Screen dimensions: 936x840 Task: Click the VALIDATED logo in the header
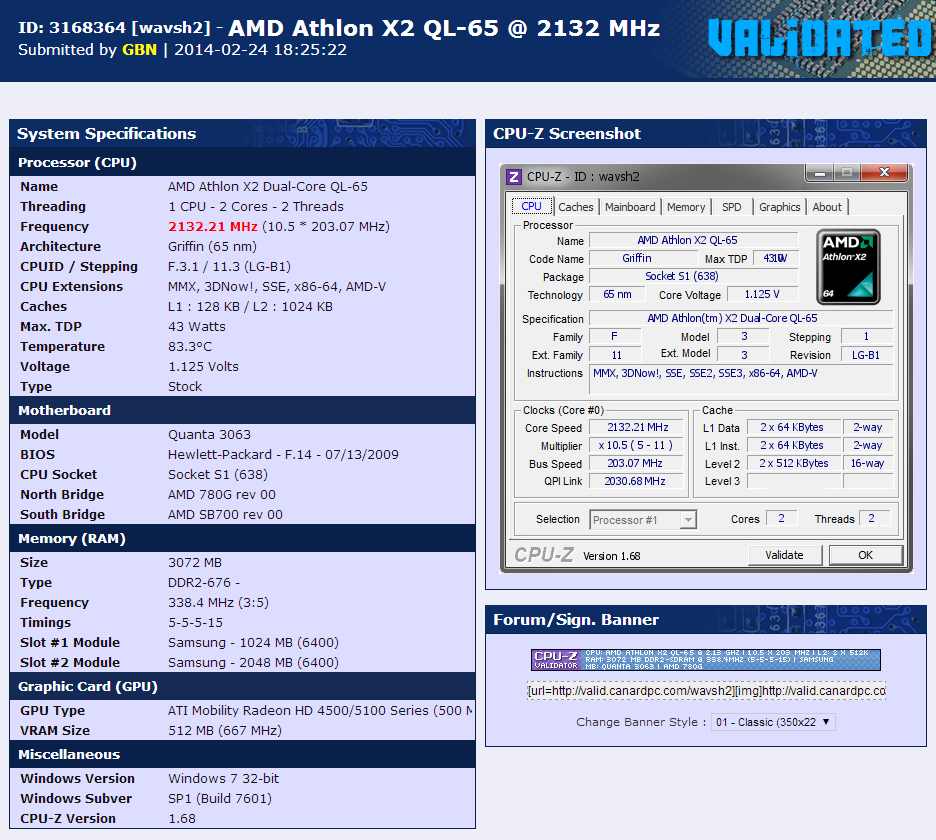(x=821, y=38)
